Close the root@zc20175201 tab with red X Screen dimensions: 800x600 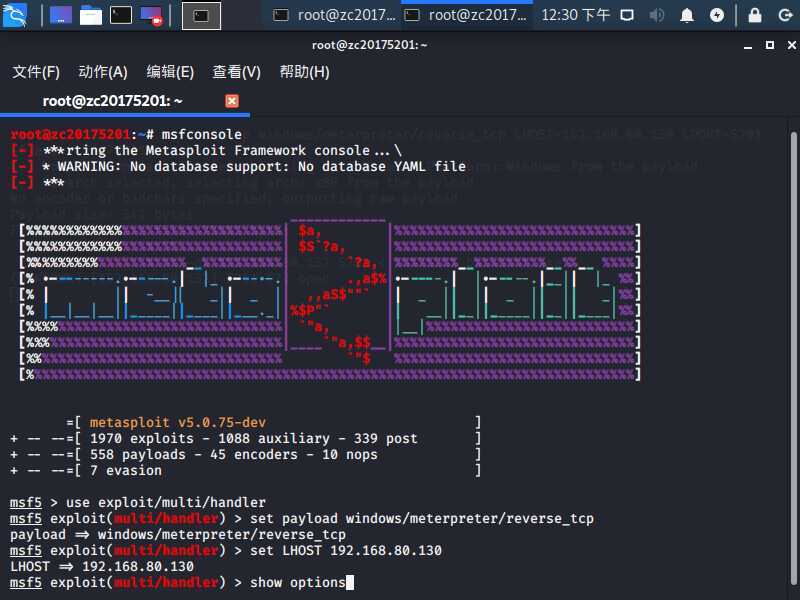(x=232, y=101)
